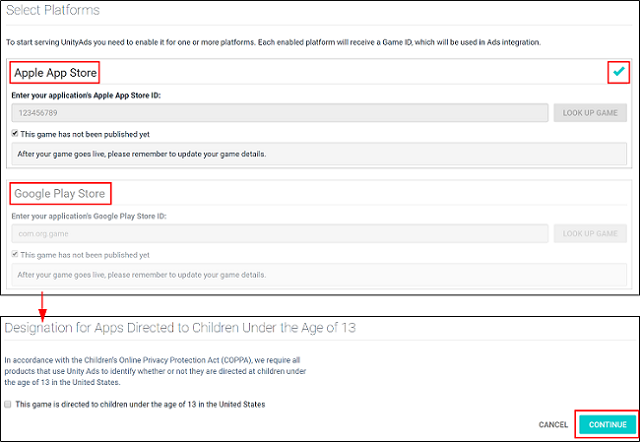640x442 pixels.
Task: Toggle Apple's 'game has not been published yet' checkbox
Action: click(x=15, y=134)
